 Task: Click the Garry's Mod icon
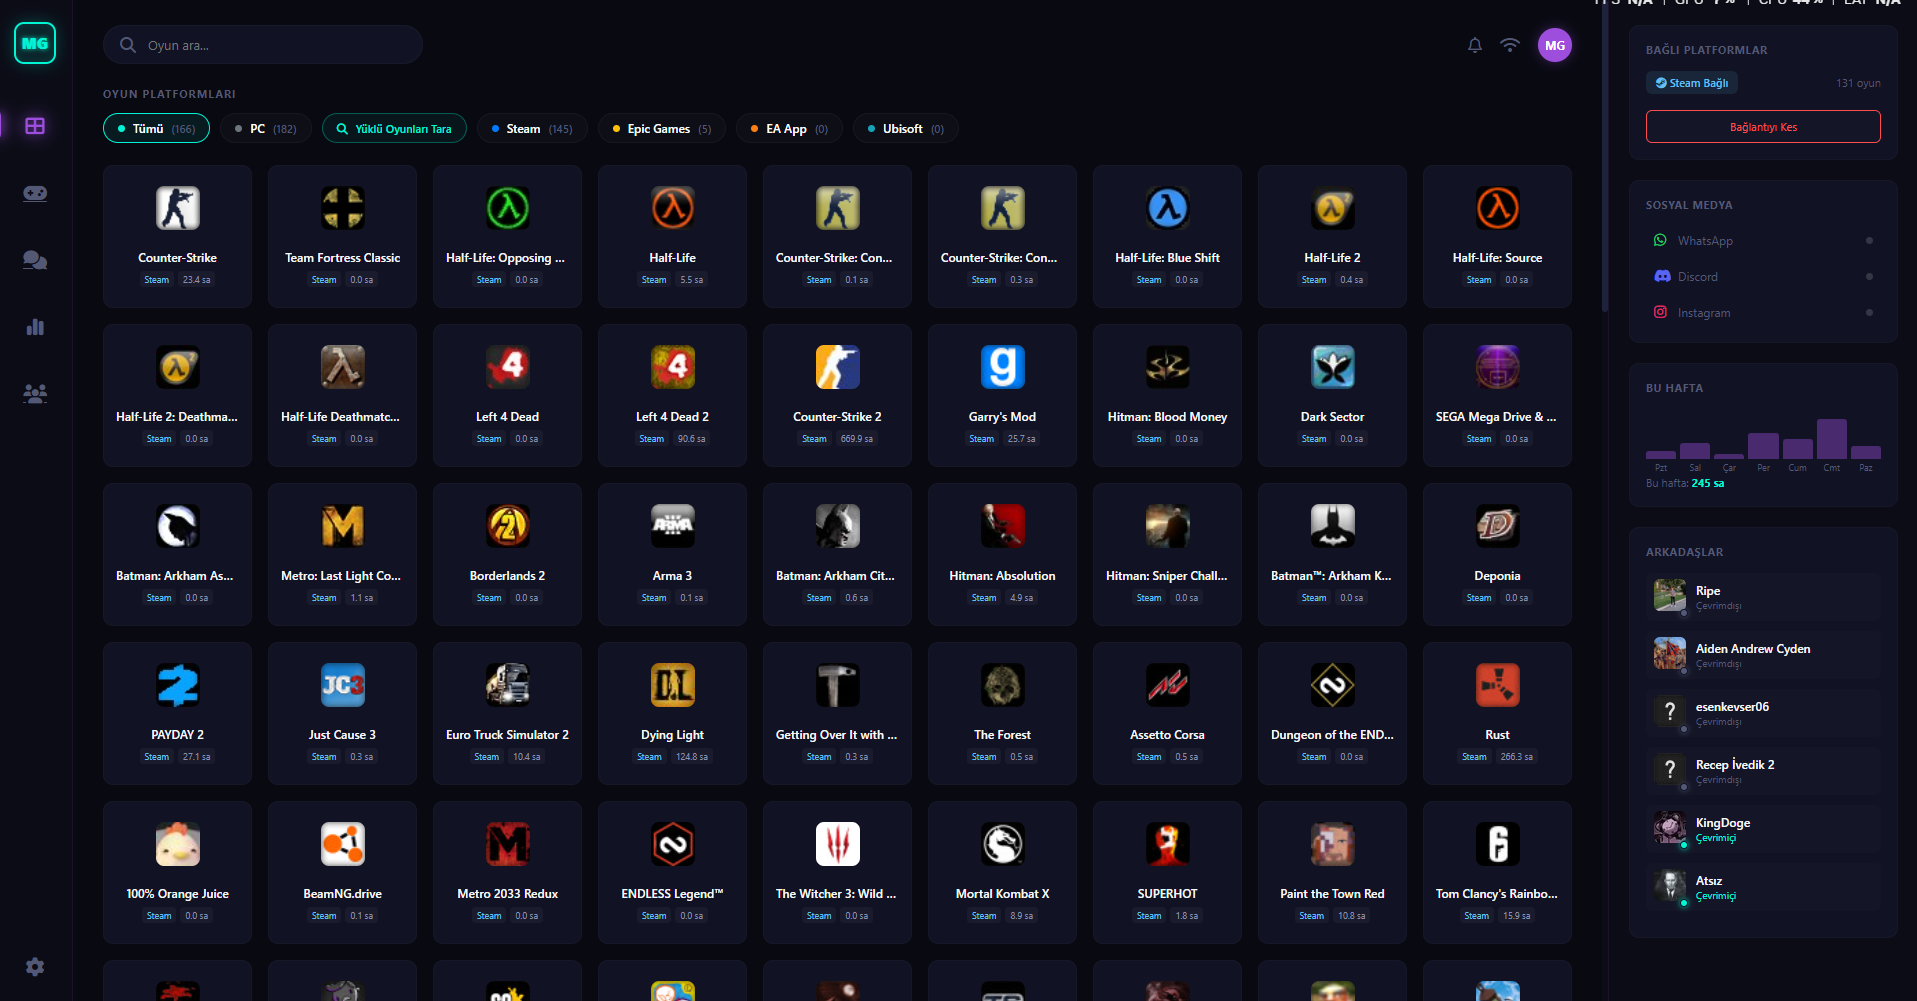pyautogui.click(x=1003, y=367)
